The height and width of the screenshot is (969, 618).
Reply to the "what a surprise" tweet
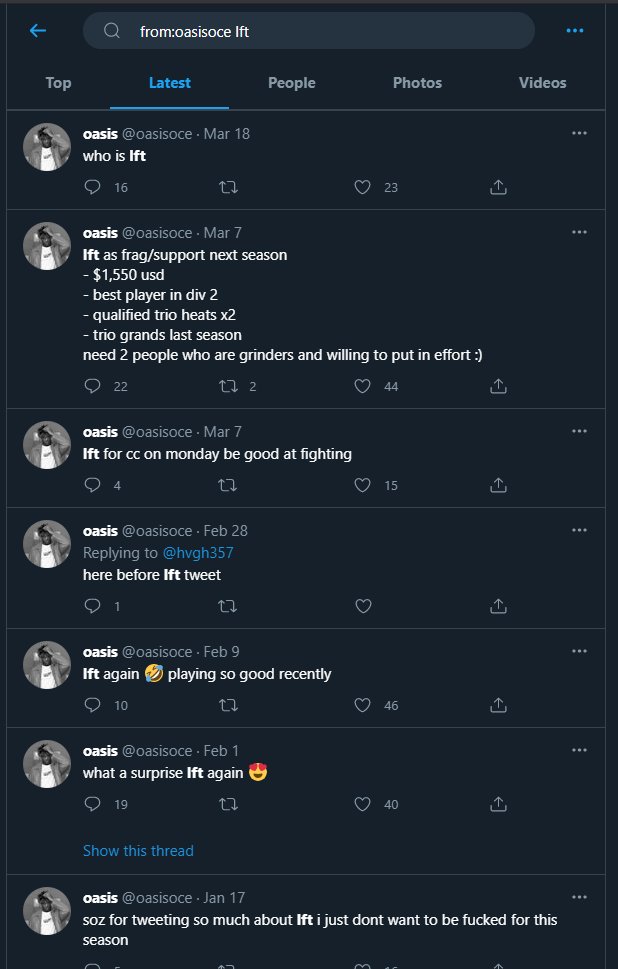pyautogui.click(x=93, y=804)
